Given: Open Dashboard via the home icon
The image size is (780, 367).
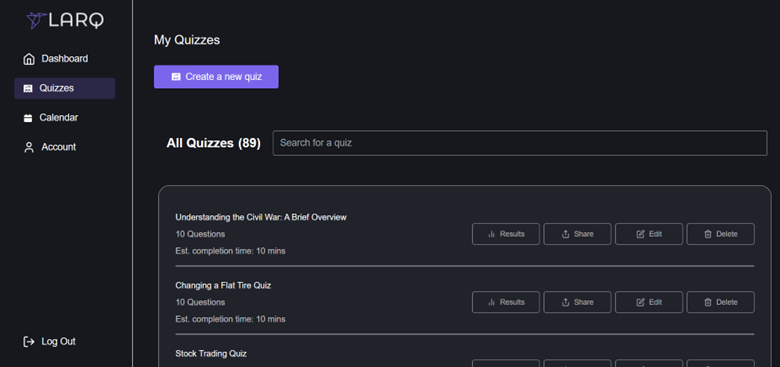Looking at the screenshot, I should (29, 59).
